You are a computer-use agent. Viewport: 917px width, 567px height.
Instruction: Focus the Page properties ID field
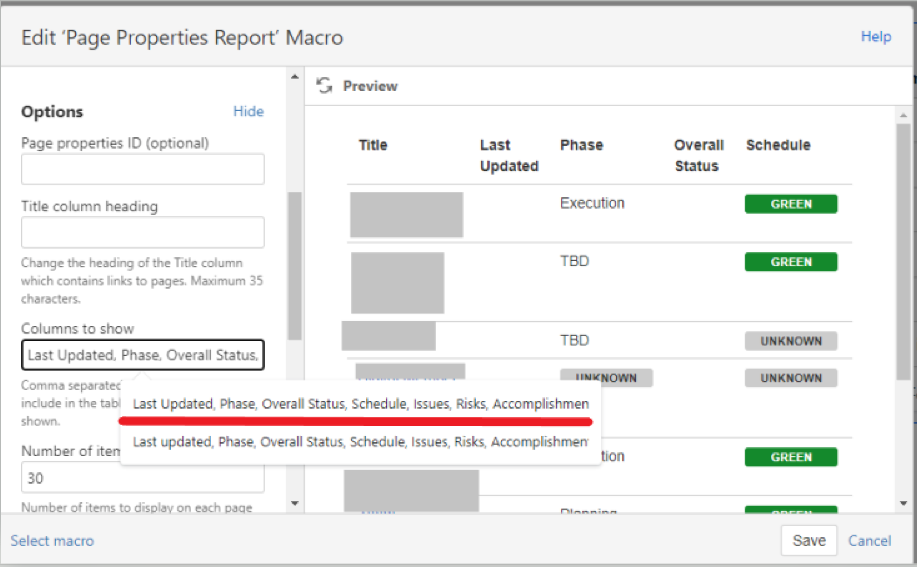click(x=143, y=169)
